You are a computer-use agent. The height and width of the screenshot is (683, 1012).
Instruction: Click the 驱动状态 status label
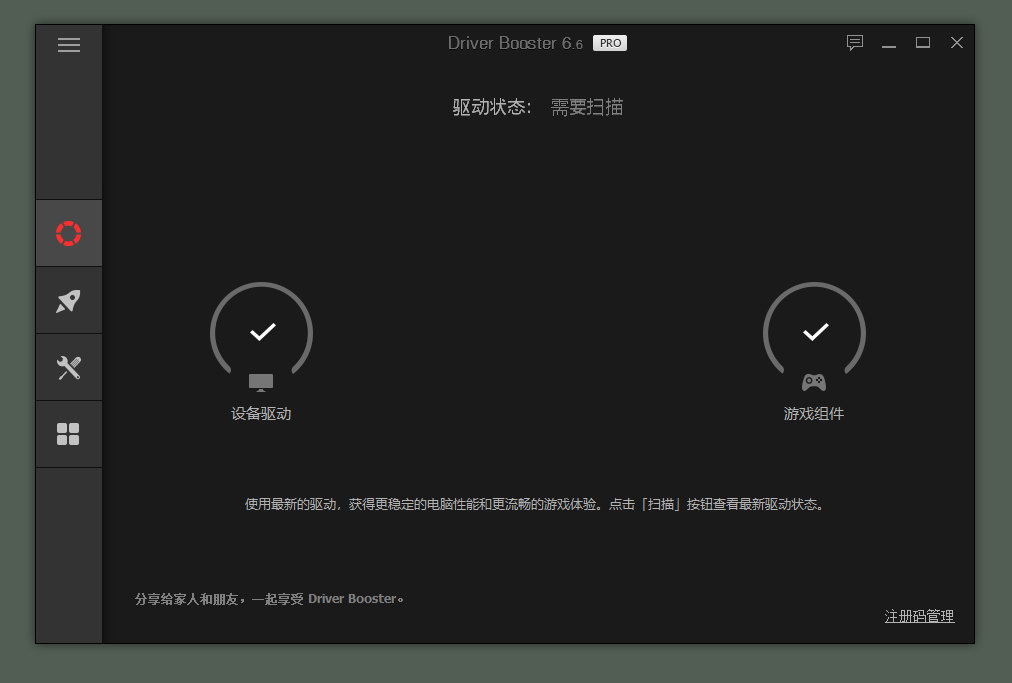point(492,107)
